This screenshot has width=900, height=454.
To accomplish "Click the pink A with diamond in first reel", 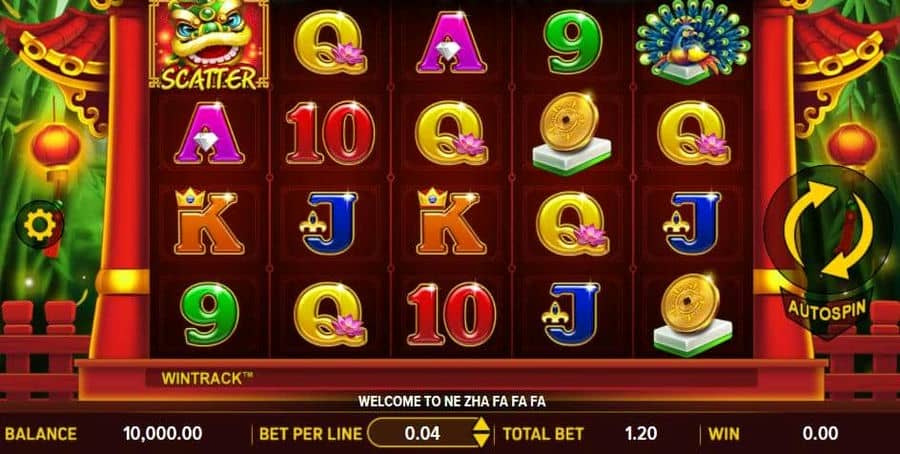I will coord(209,134).
